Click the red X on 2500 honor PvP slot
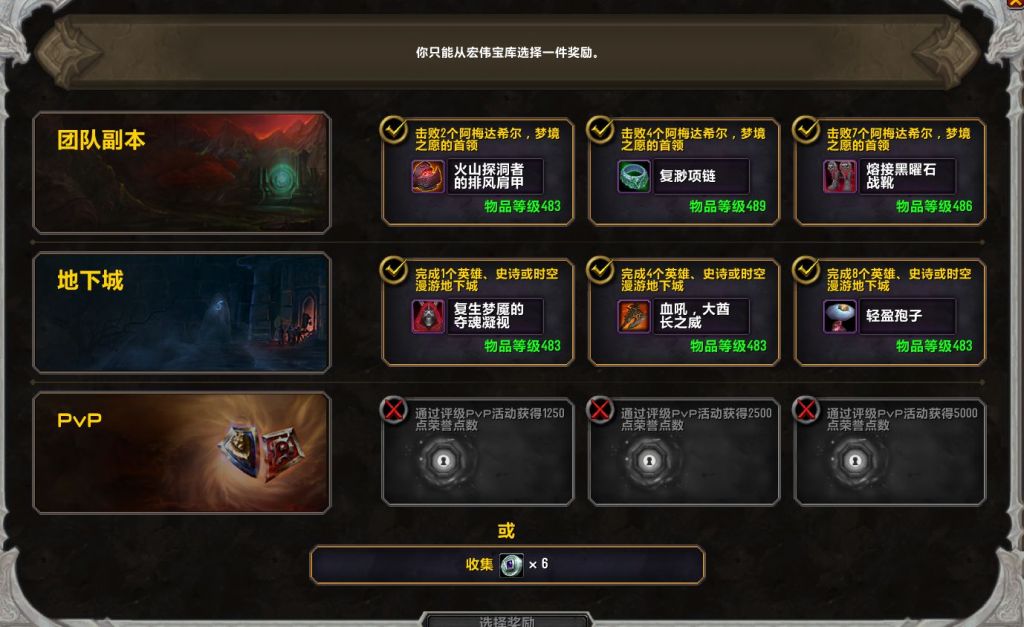 click(x=600, y=410)
